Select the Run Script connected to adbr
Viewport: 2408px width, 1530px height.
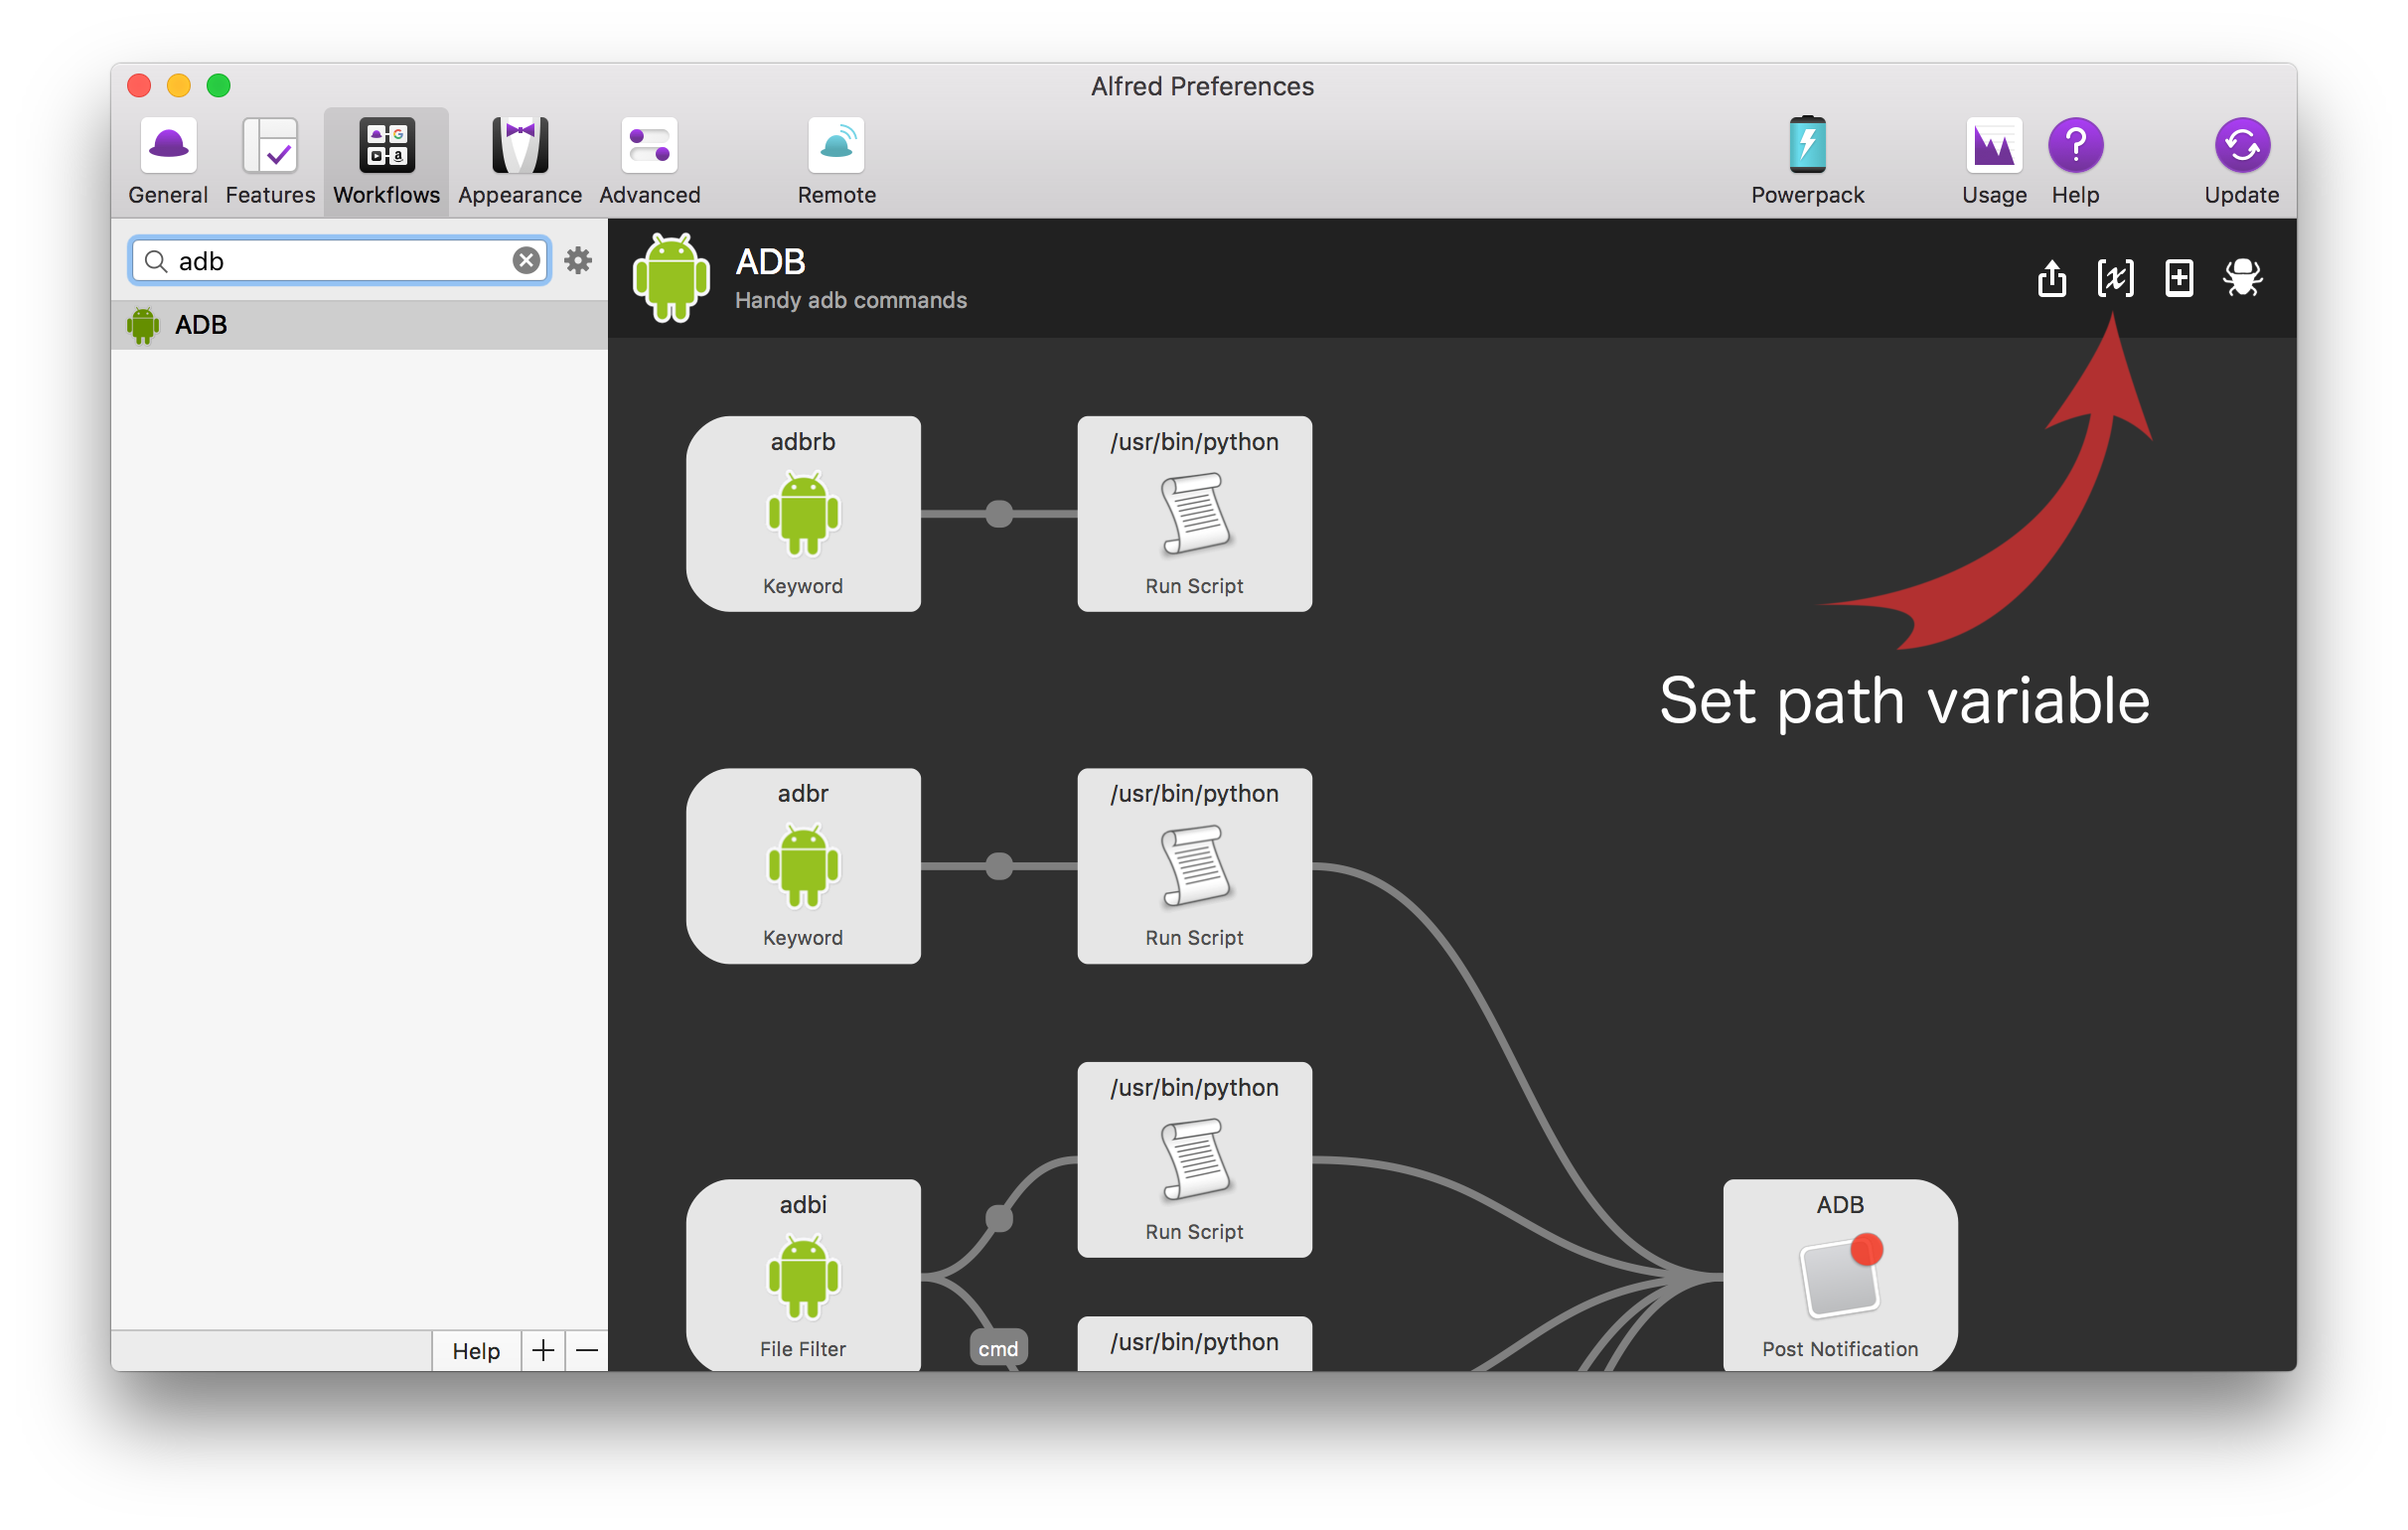tap(1194, 865)
